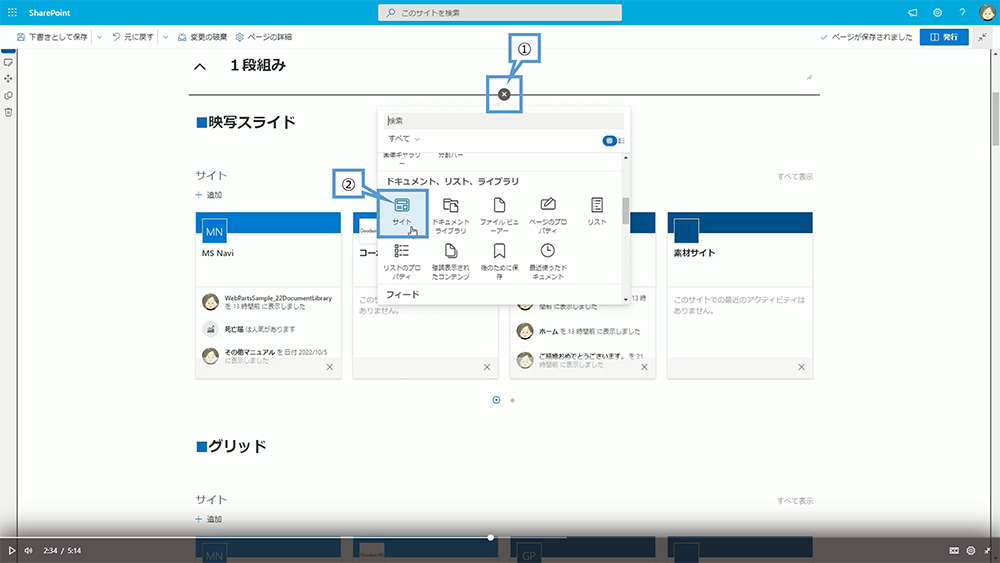Click すべて表示 link above site cards
The height and width of the screenshot is (563, 1000).
pos(795,177)
